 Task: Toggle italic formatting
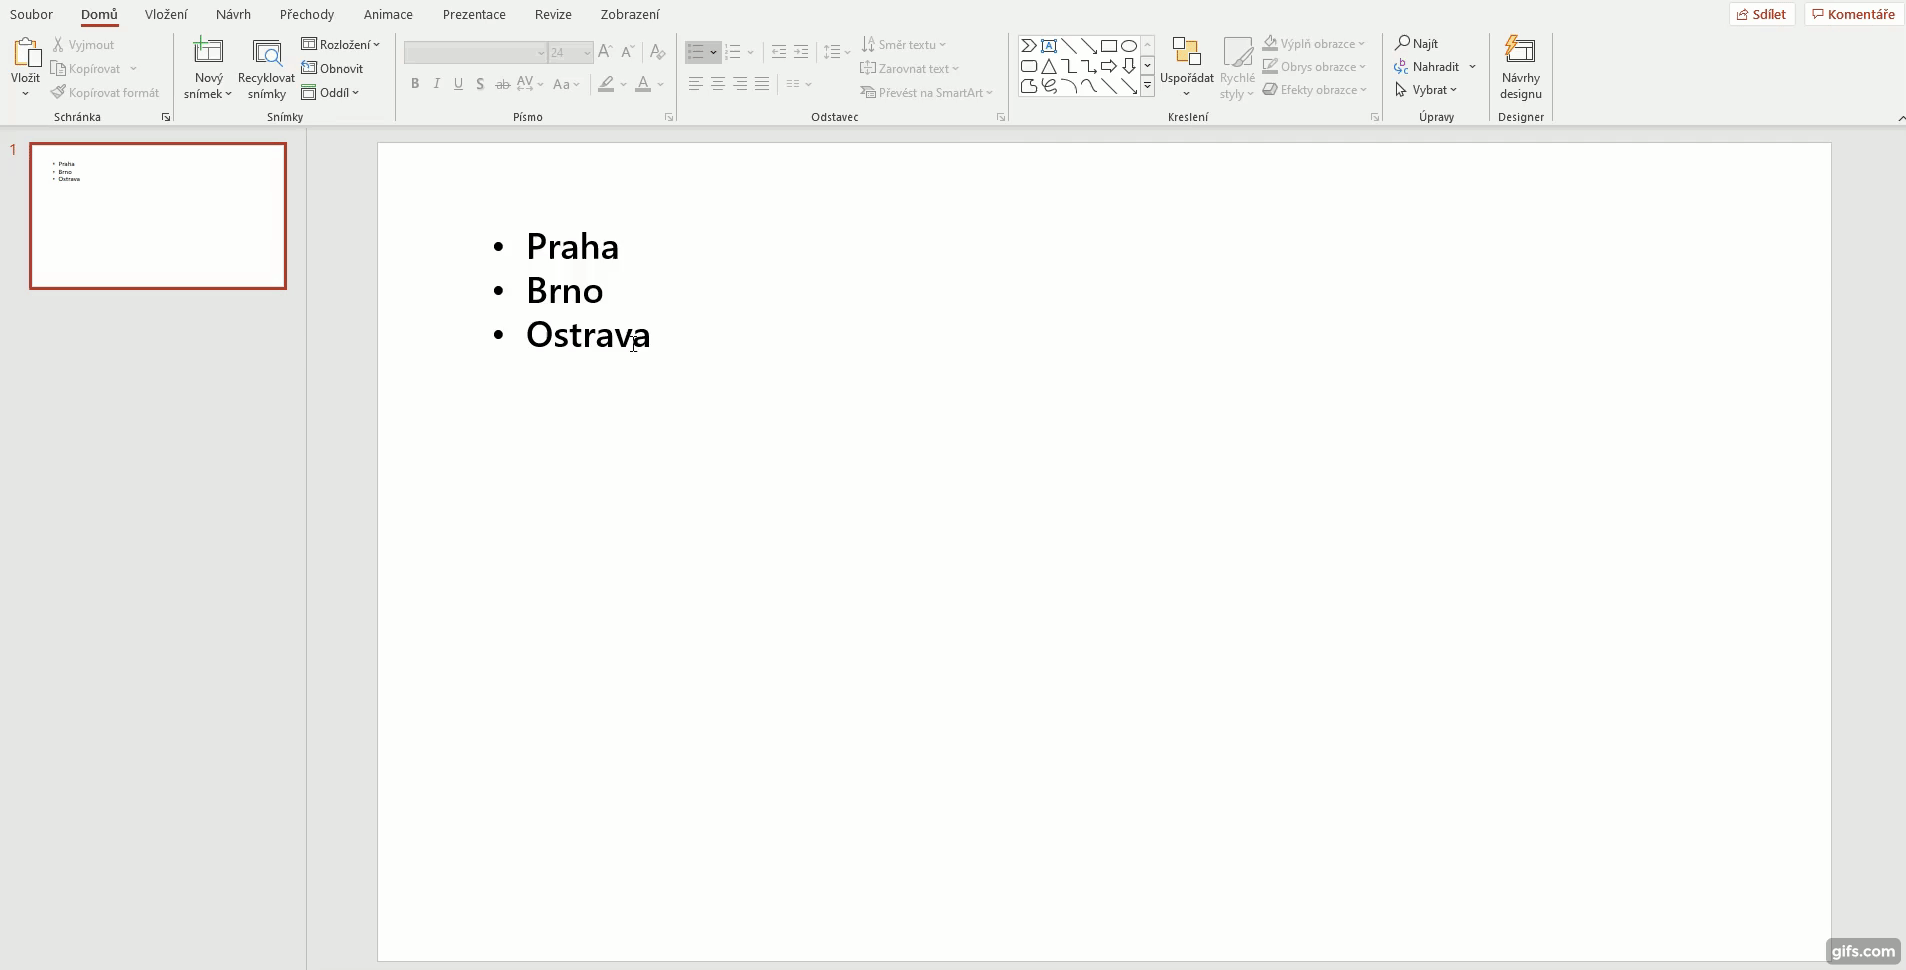tap(436, 84)
